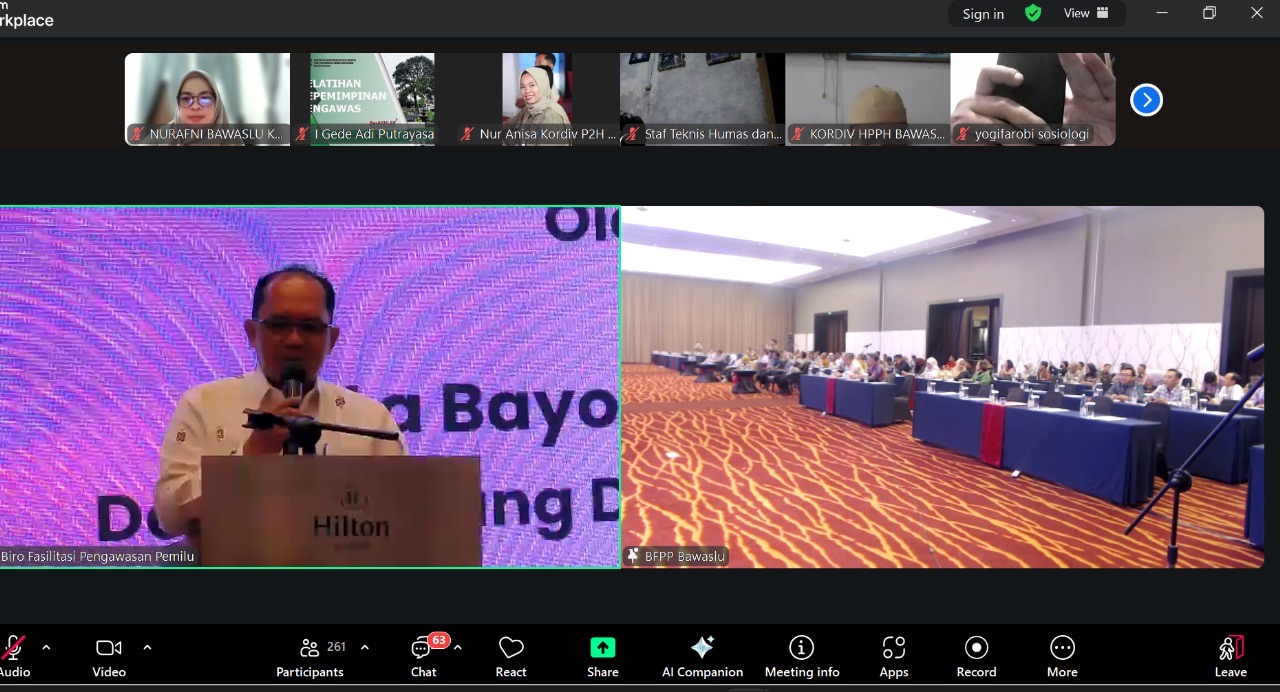Open the Apps menu
Viewport: 1280px width, 692px height.
[x=894, y=655]
